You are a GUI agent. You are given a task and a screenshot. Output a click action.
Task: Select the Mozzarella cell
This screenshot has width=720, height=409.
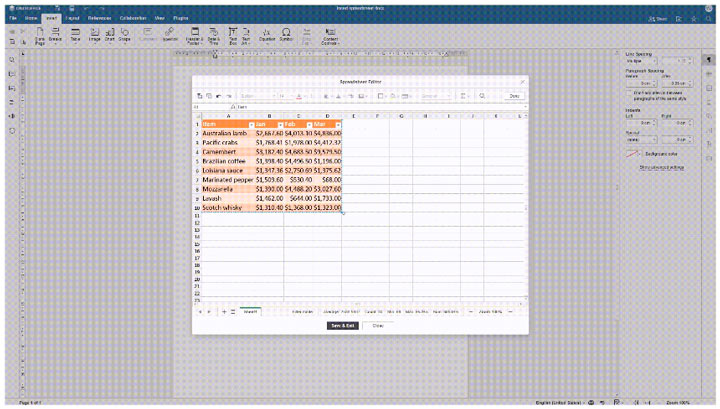pos(228,189)
